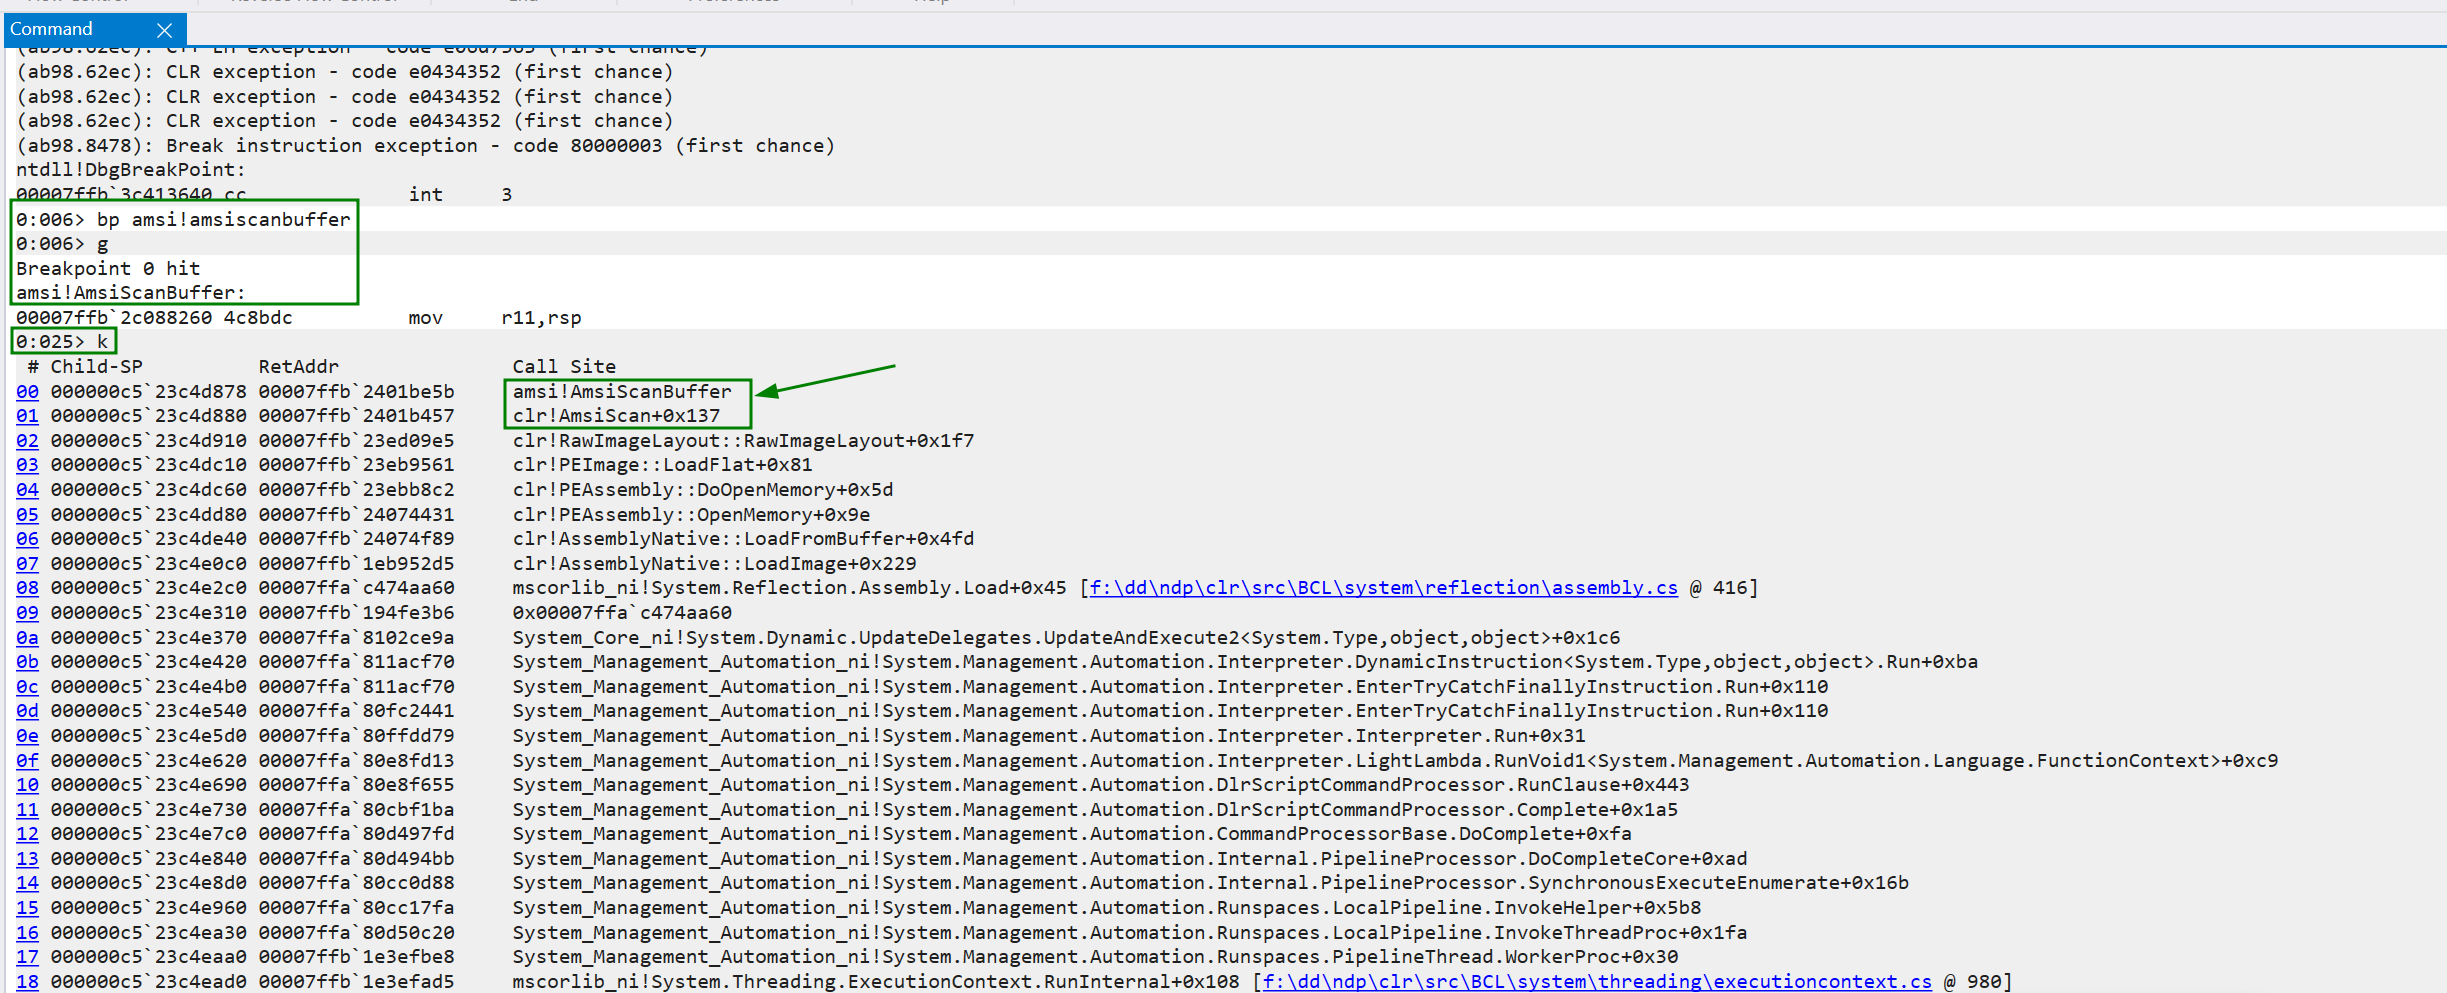Click the clr!AmsiScan+0x137 call site

click(x=616, y=416)
